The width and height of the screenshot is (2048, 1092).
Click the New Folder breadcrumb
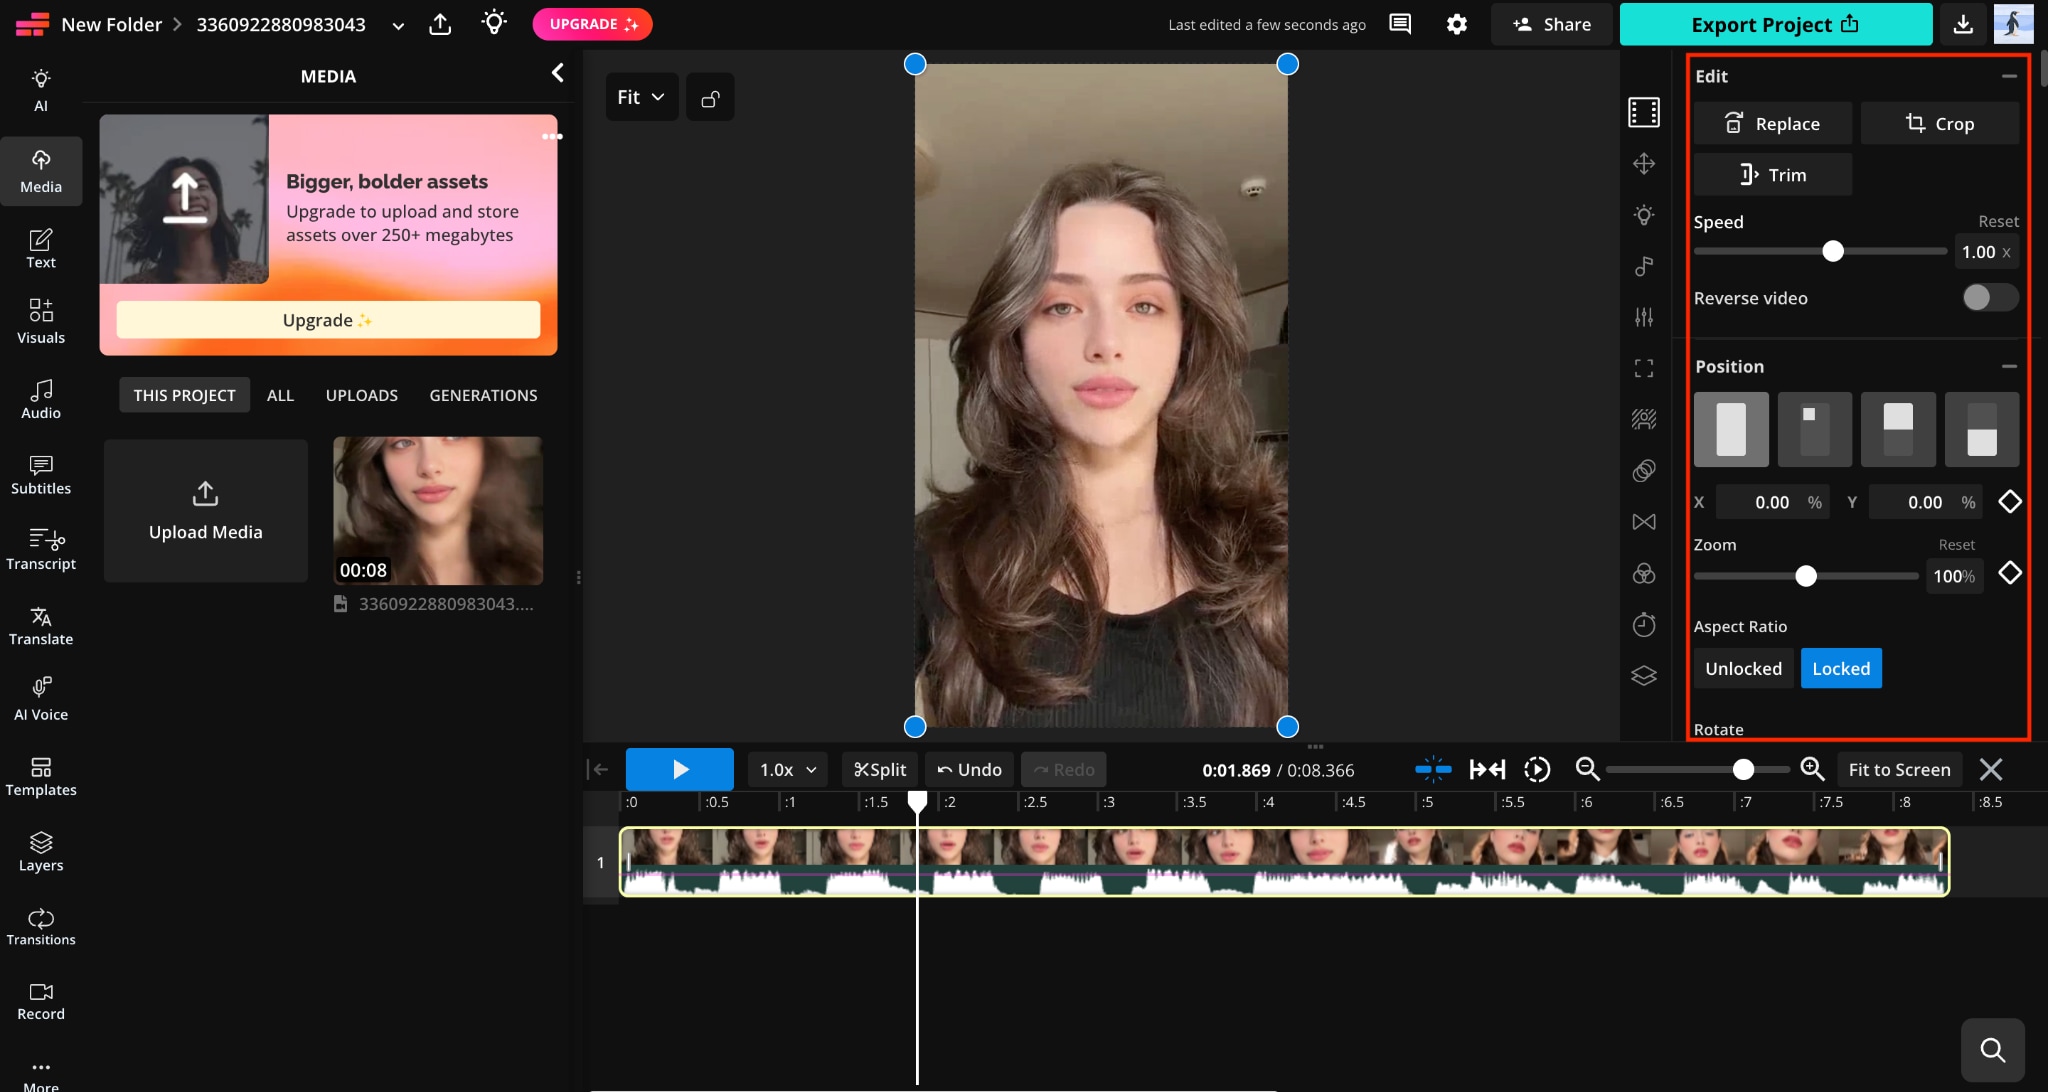click(111, 24)
